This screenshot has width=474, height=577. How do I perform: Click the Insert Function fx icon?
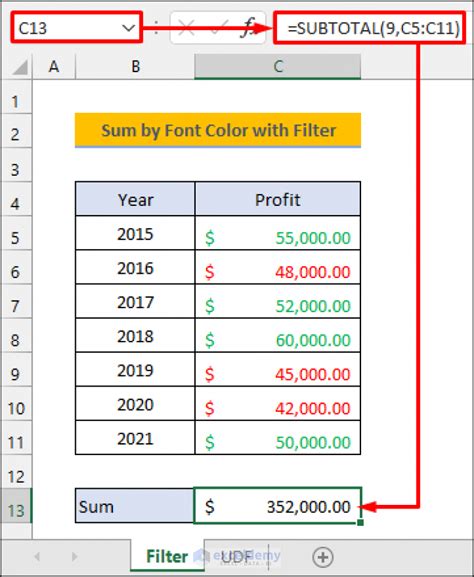pos(249,28)
